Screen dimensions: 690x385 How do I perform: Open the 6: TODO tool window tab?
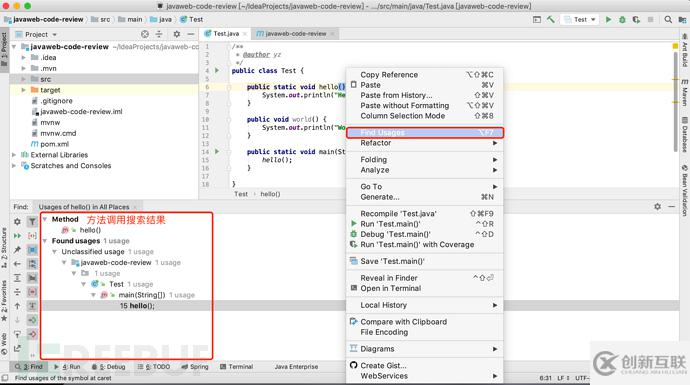click(154, 367)
